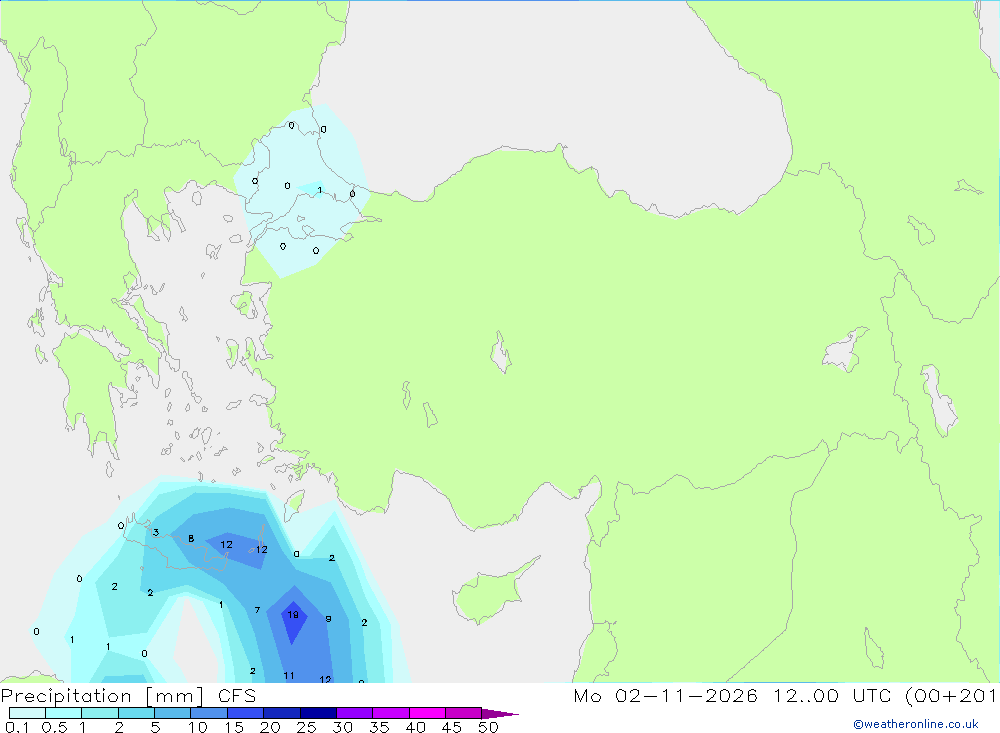1000x733 pixels.
Task: Click the '0.1' legend scale label
Action: pos(17,727)
